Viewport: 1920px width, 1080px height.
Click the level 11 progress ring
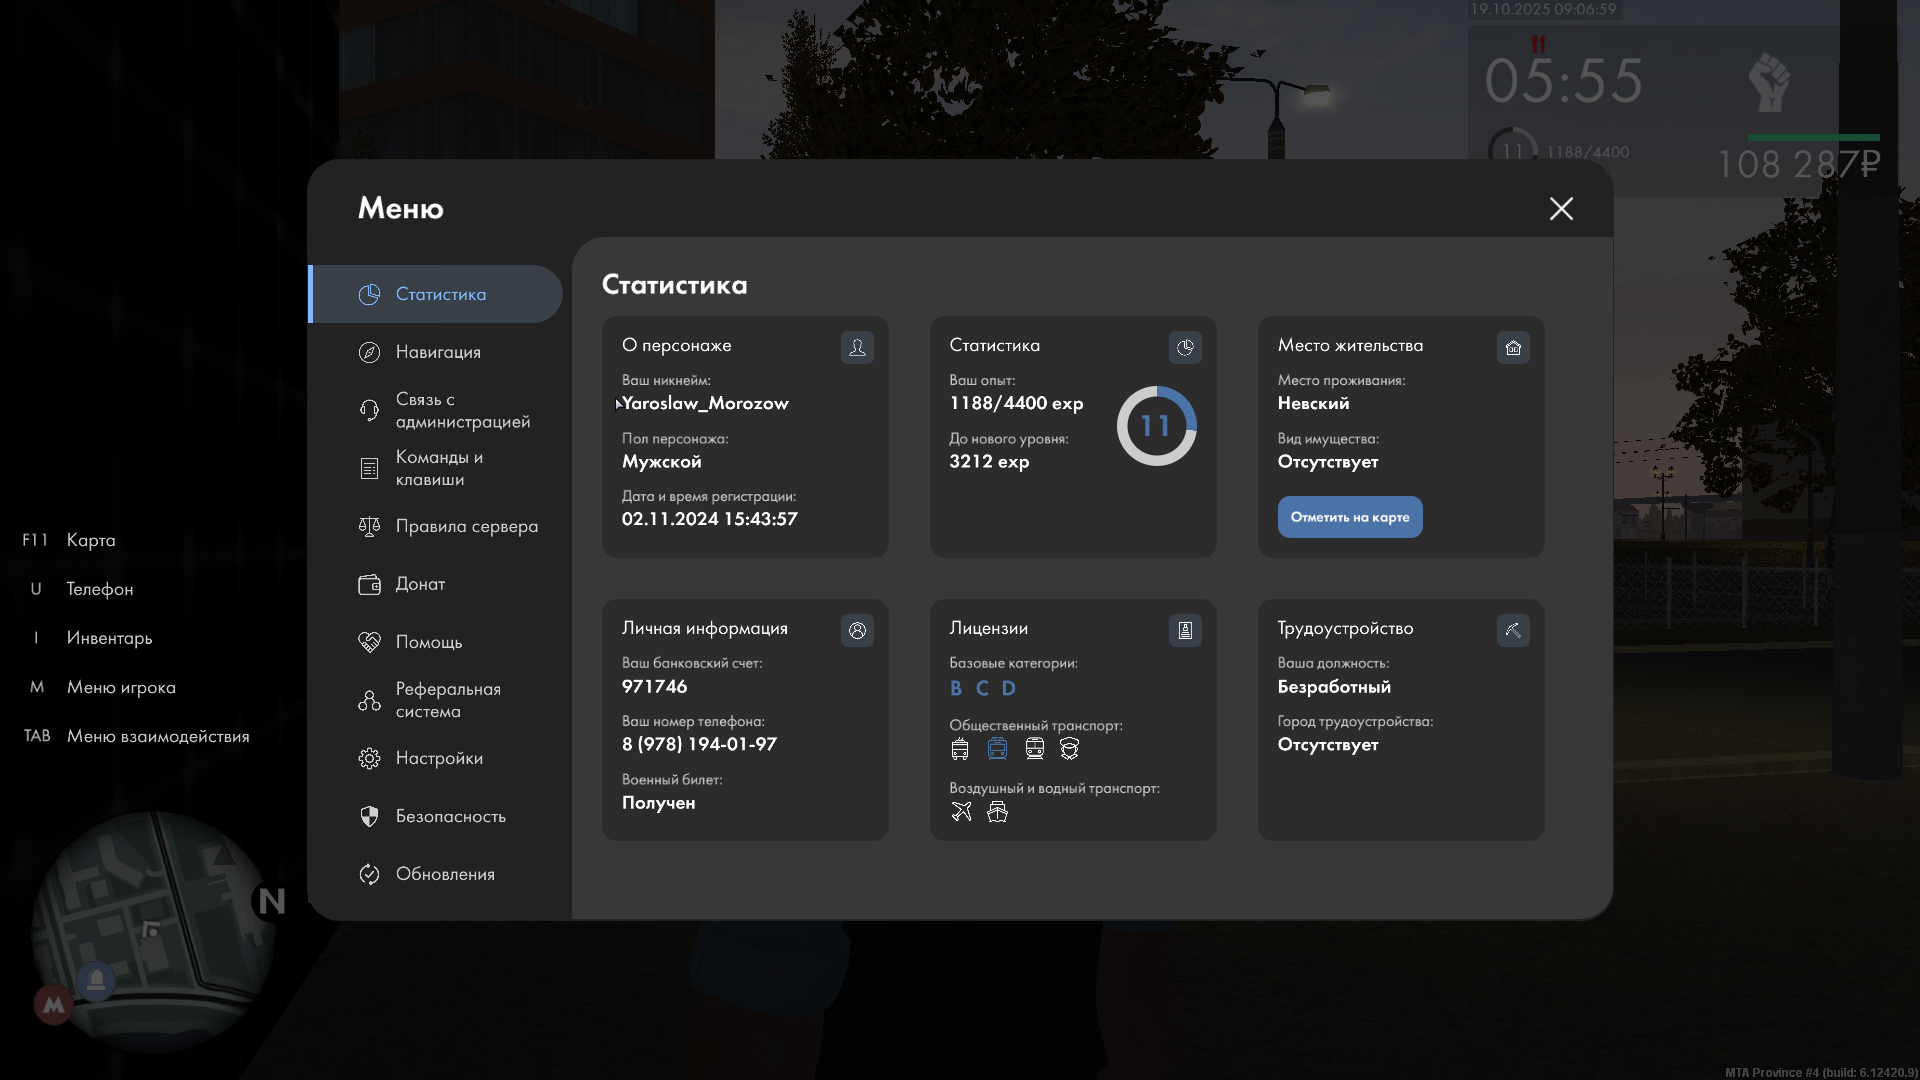pyautogui.click(x=1156, y=426)
